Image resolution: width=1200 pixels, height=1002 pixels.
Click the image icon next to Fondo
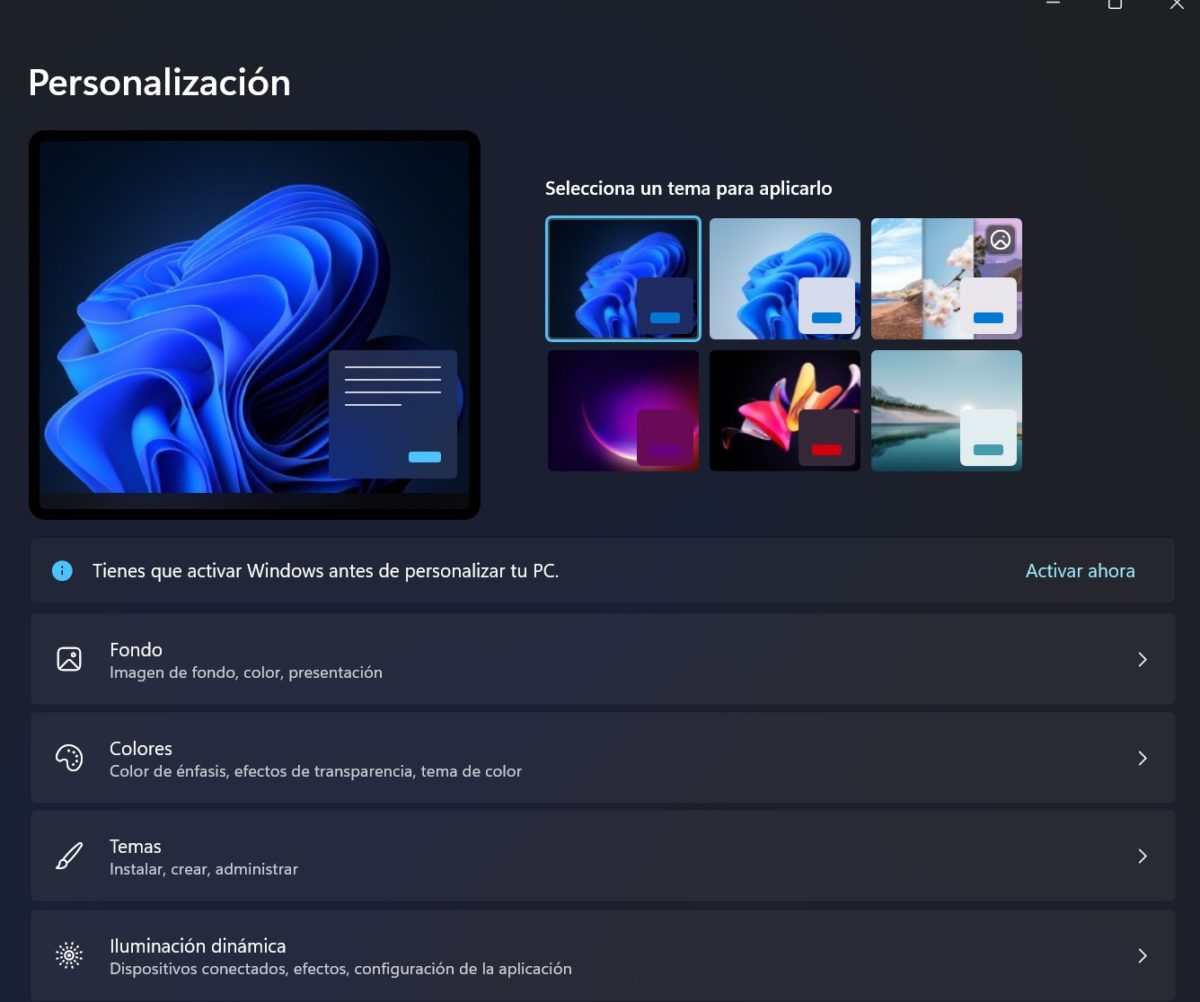(x=68, y=659)
